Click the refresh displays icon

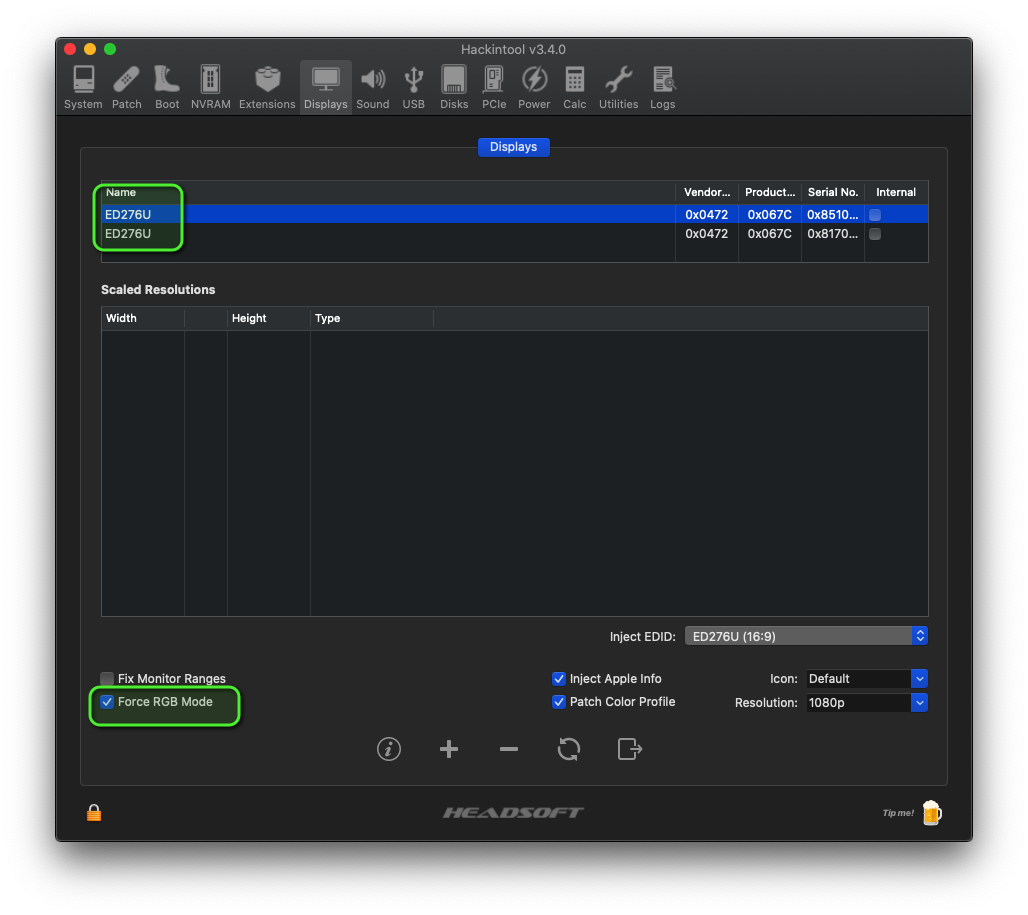pos(569,749)
